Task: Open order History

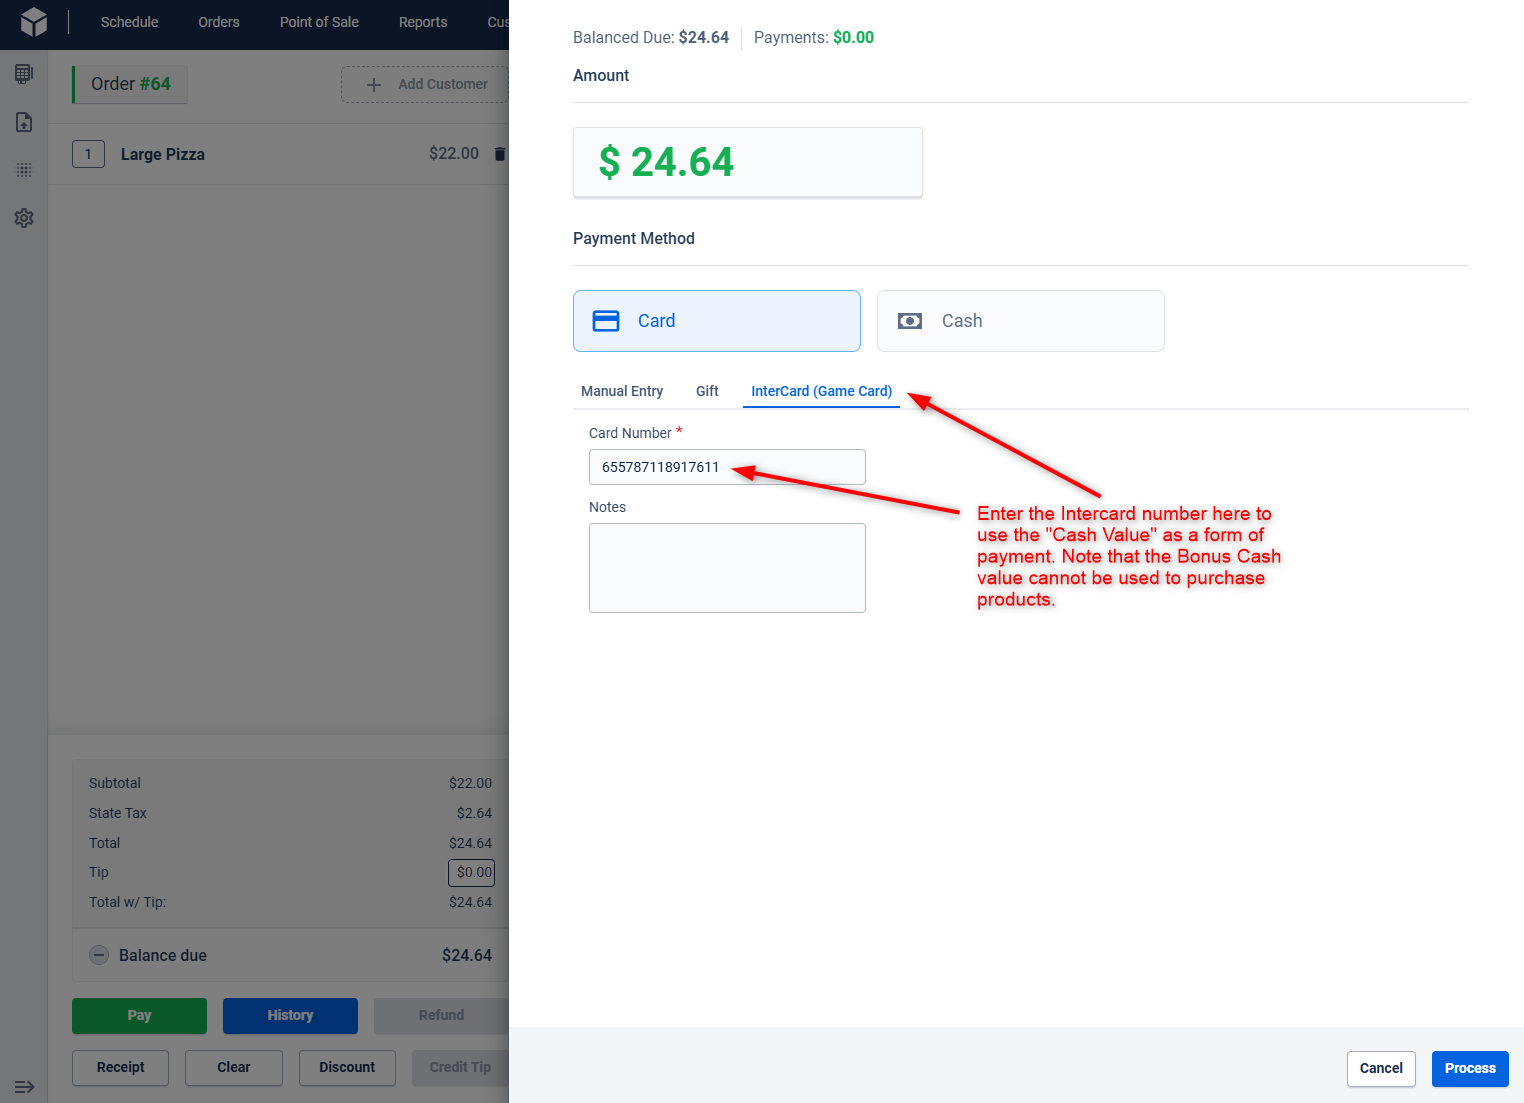Action: pyautogui.click(x=290, y=1015)
